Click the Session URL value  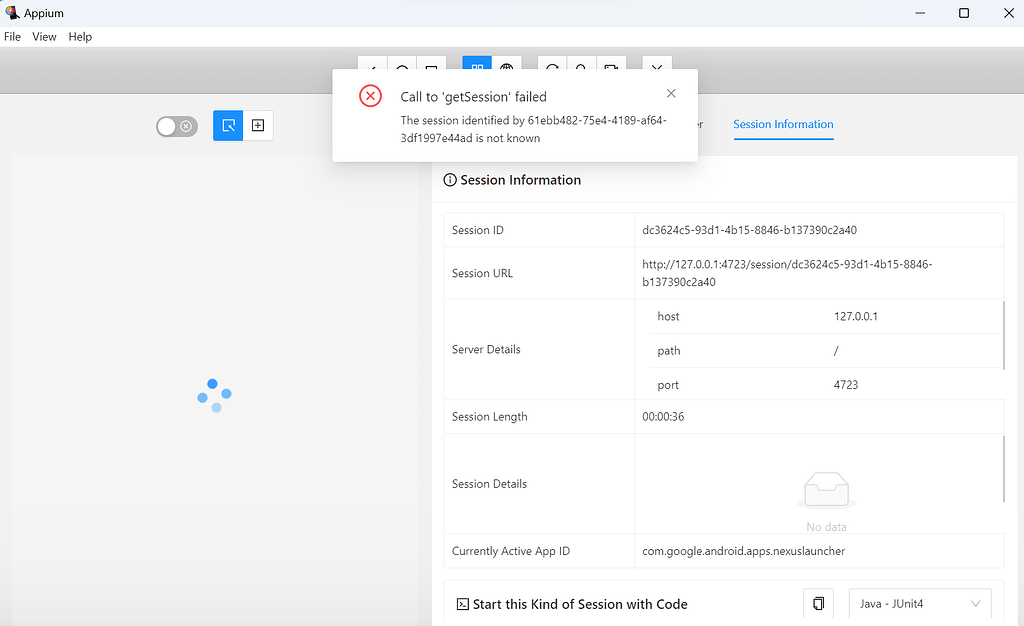pyautogui.click(x=787, y=273)
